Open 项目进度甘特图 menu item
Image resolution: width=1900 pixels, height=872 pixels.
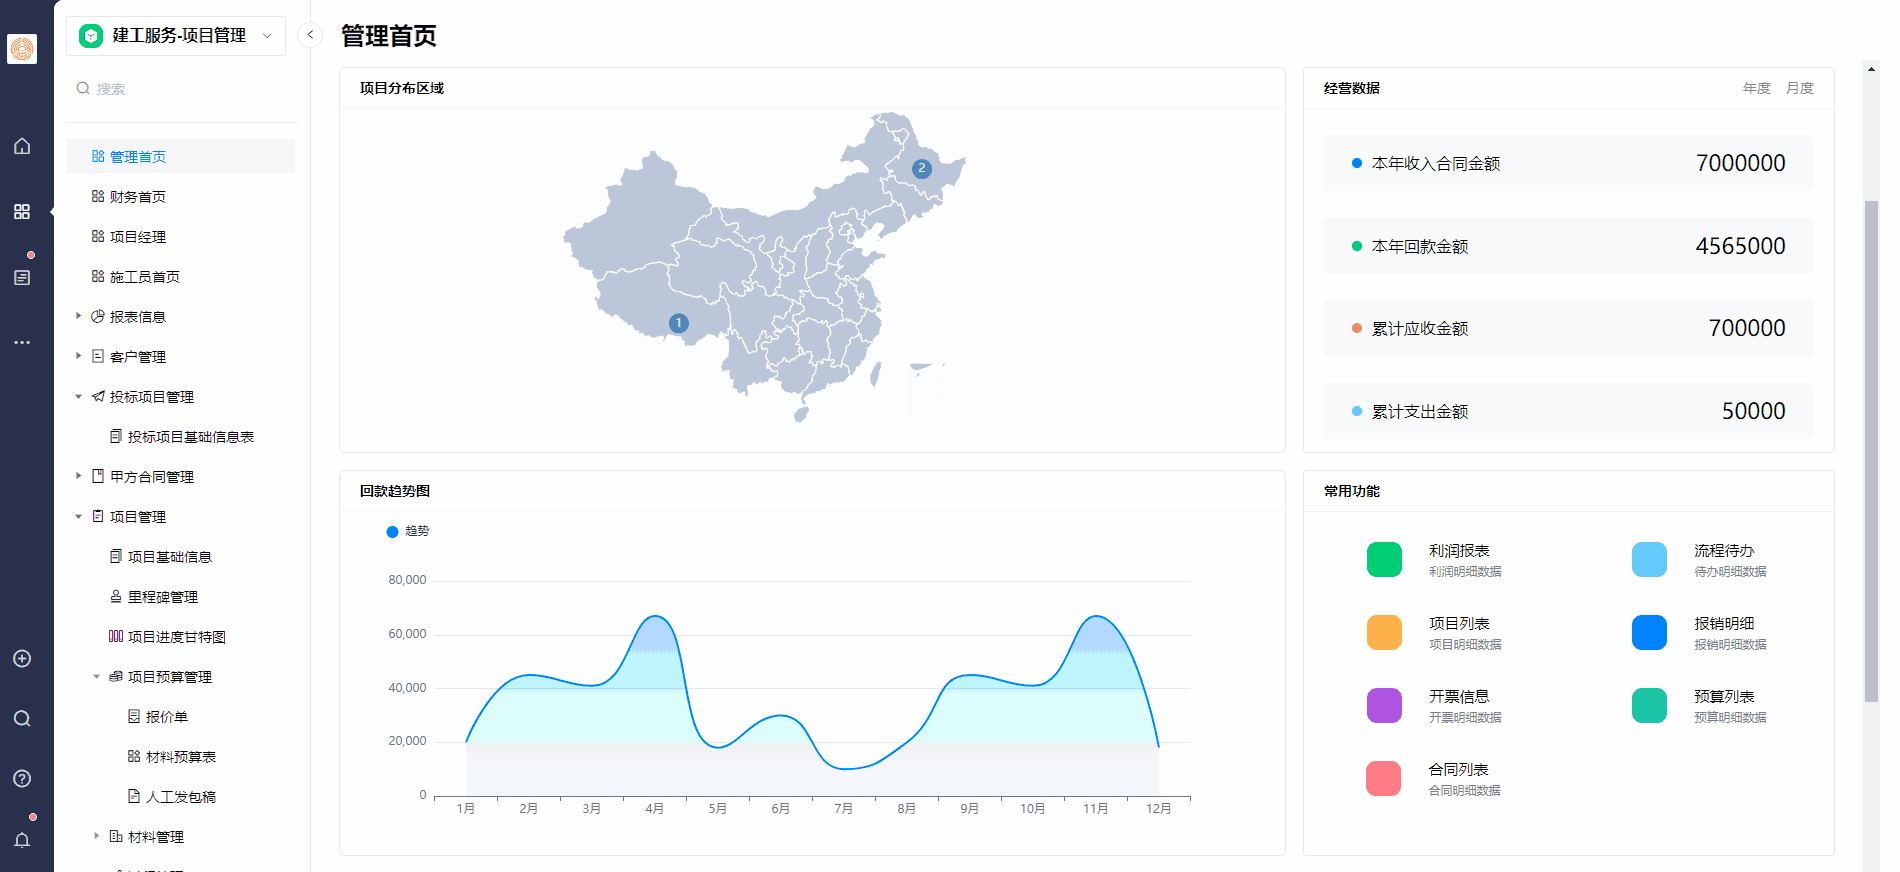[x=176, y=637]
